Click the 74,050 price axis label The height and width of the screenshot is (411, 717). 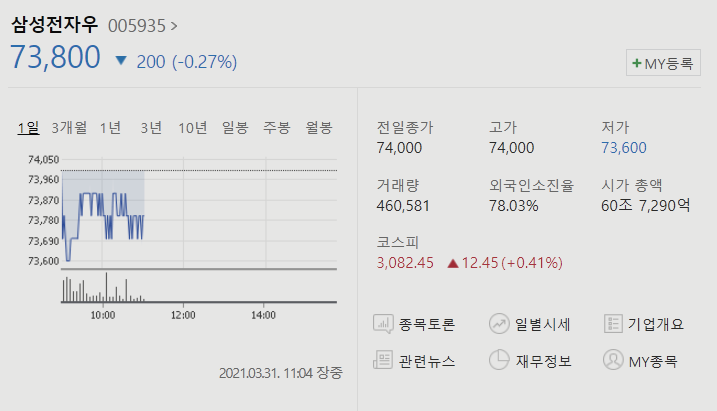[x=43, y=160]
